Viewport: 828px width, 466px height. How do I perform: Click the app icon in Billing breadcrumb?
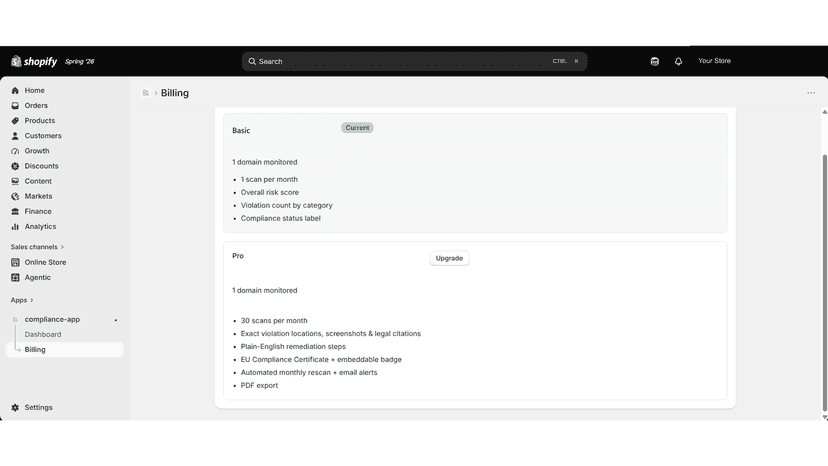(146, 93)
